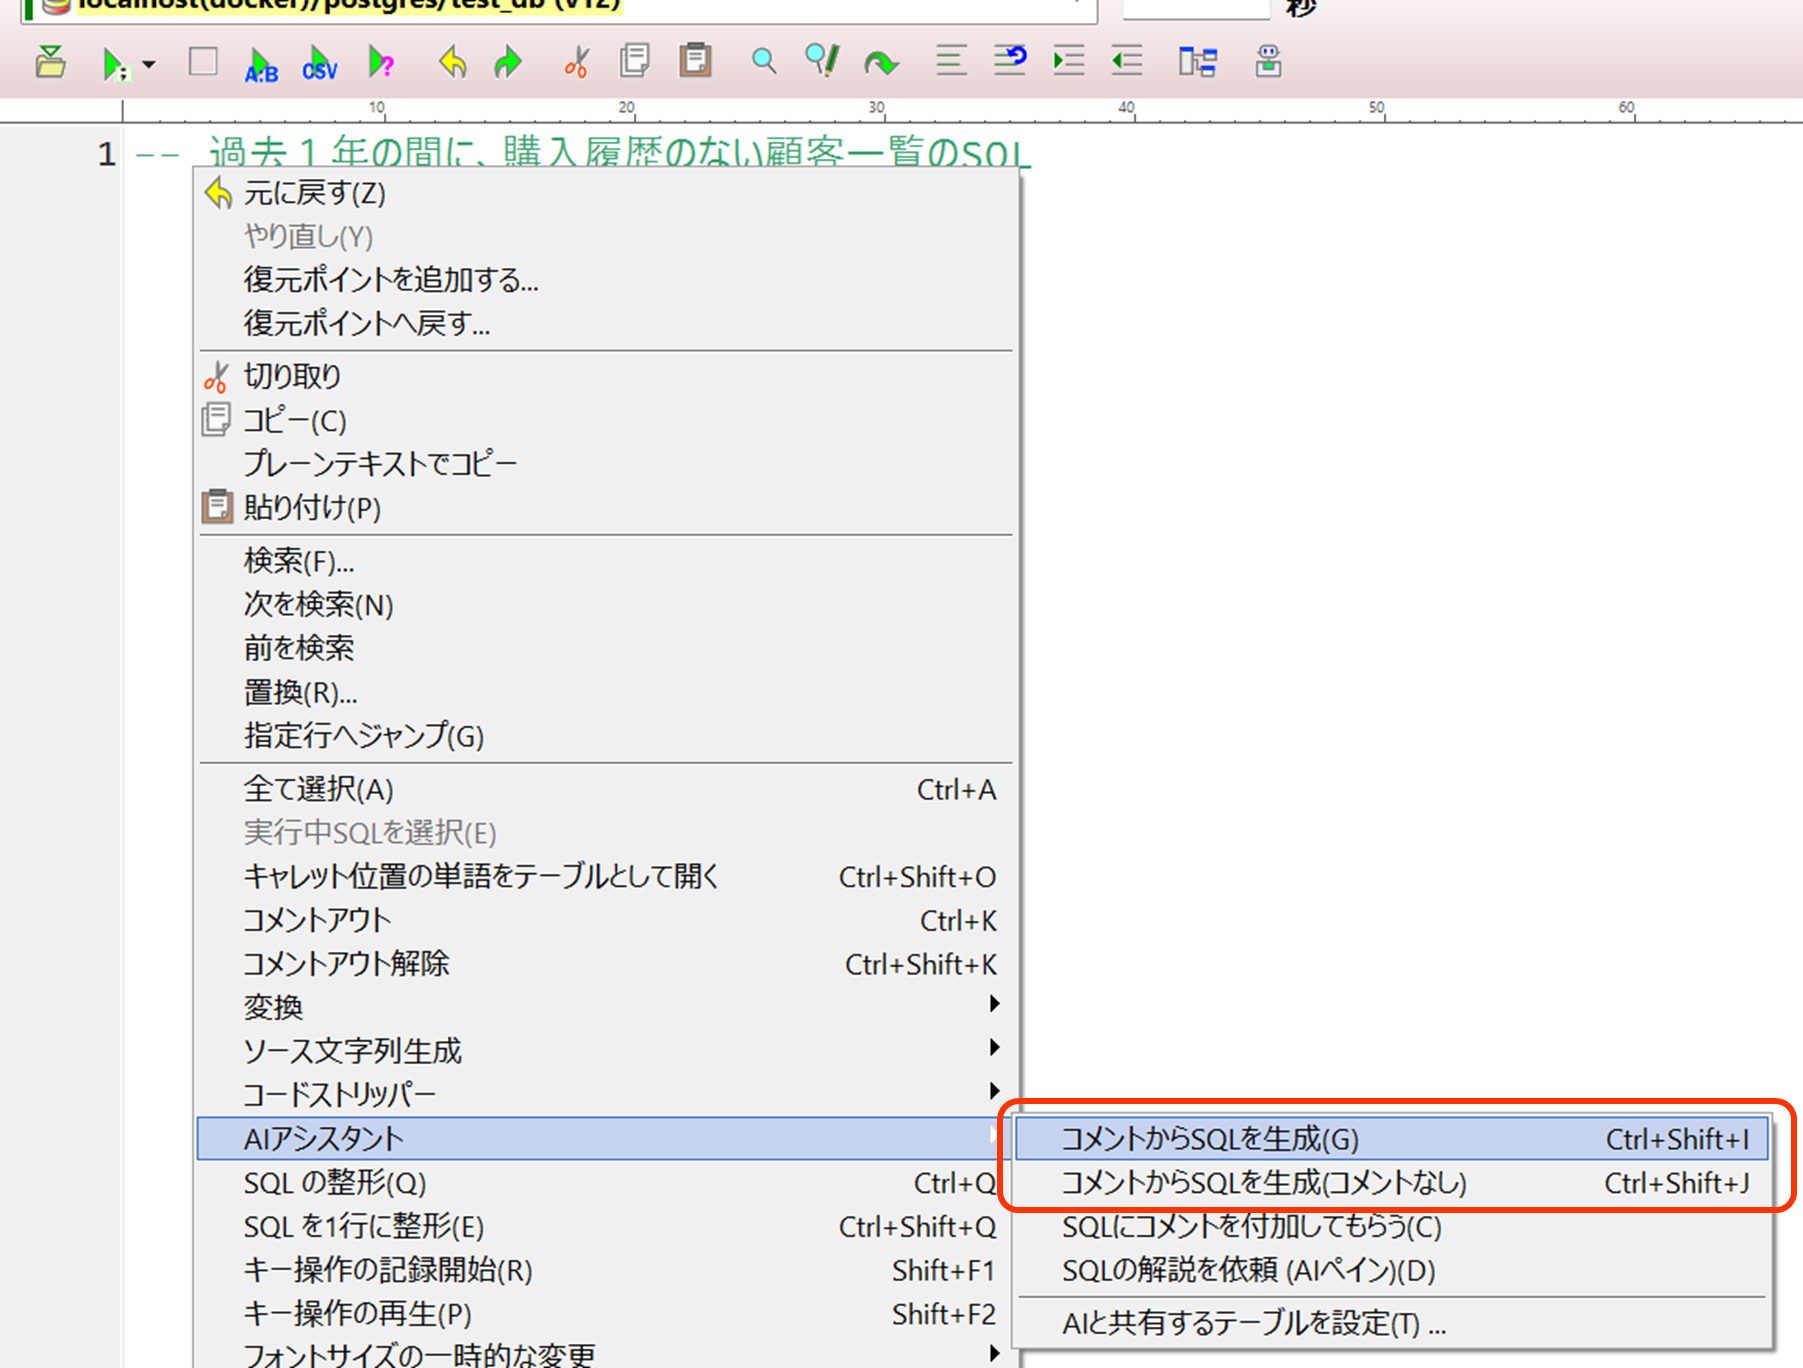Click the scissors cut icon in the toolbar

pos(576,63)
